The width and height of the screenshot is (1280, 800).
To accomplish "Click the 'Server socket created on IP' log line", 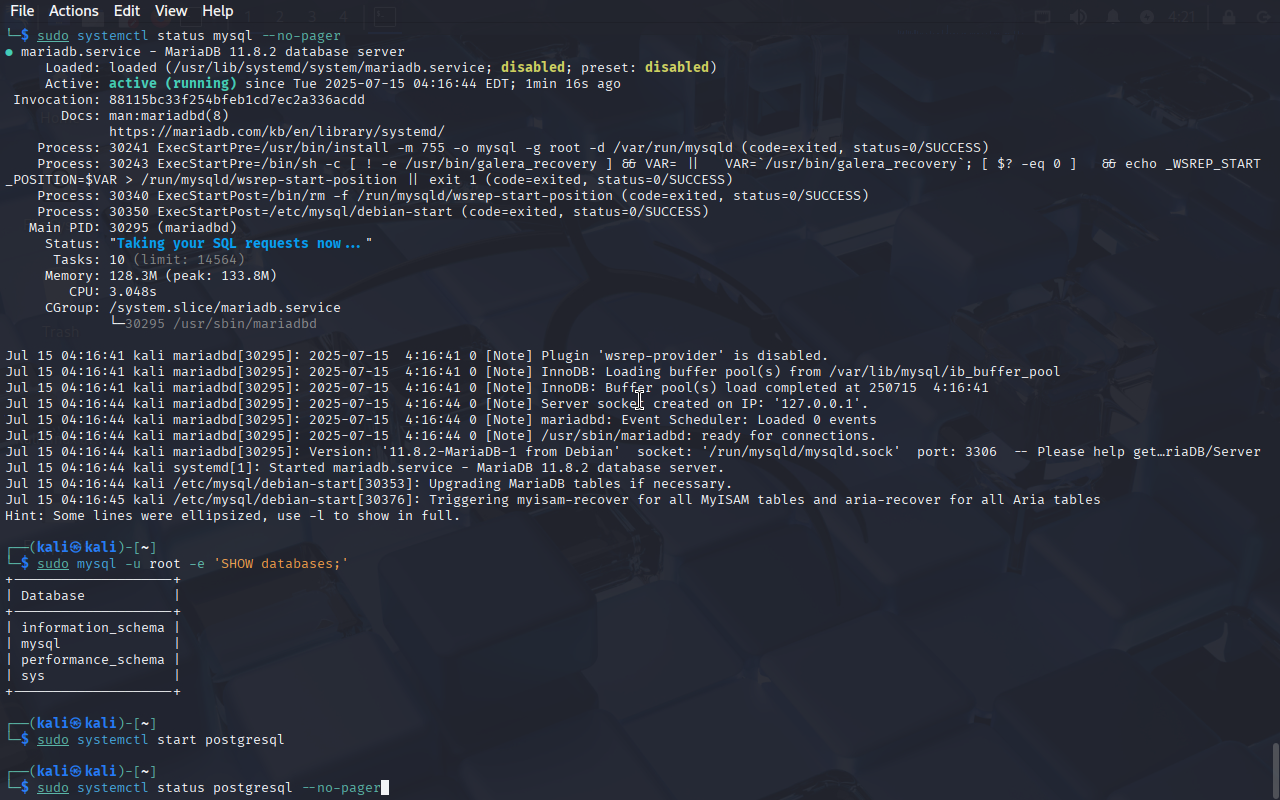I will [x=437, y=404].
